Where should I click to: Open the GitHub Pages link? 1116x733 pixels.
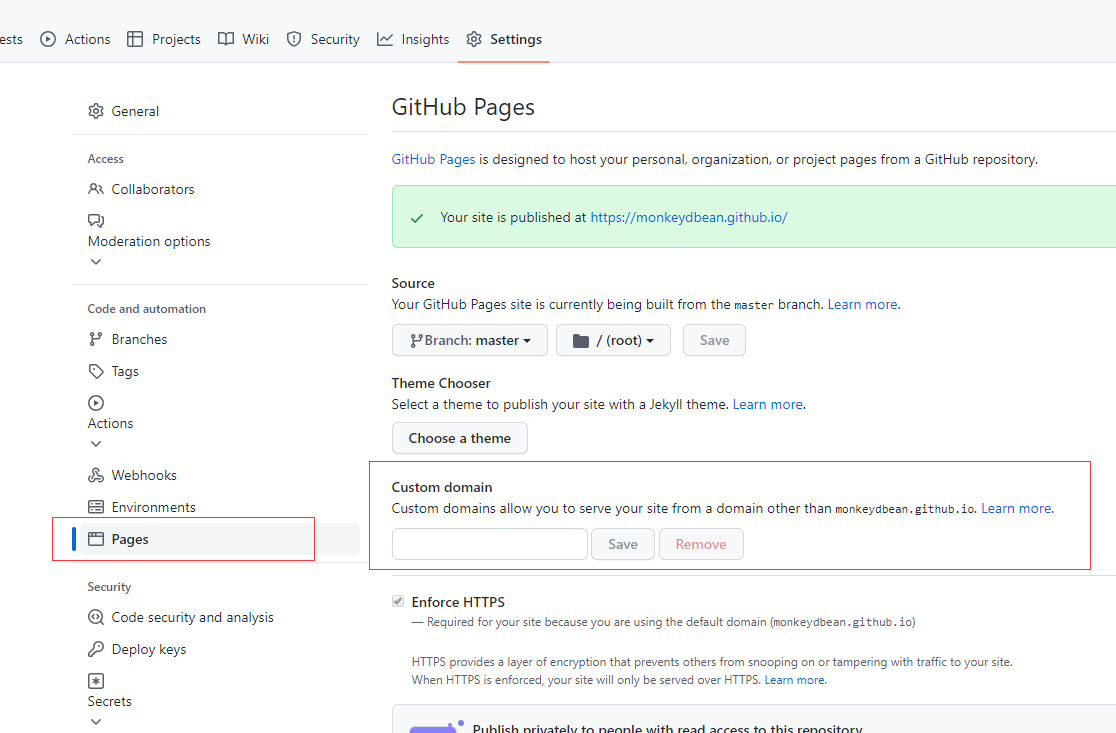click(433, 159)
